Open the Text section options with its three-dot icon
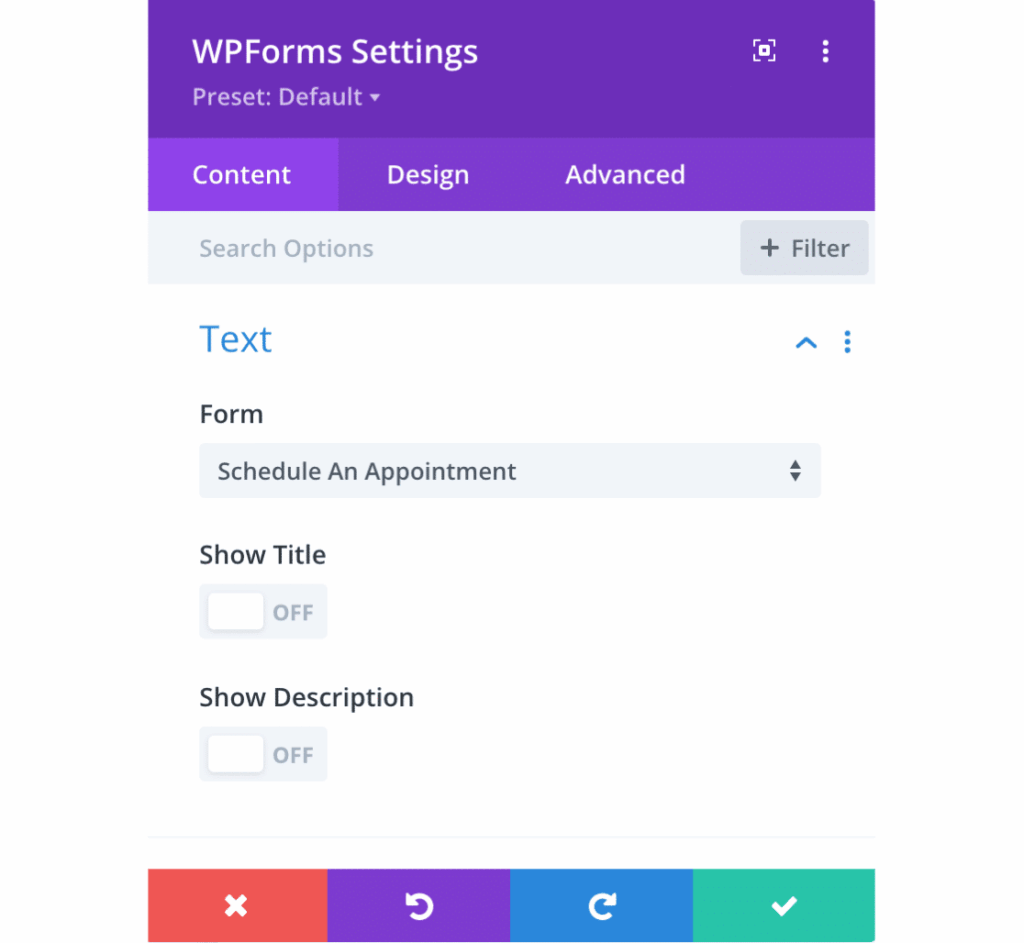The width and height of the screenshot is (1024, 943). 847,342
